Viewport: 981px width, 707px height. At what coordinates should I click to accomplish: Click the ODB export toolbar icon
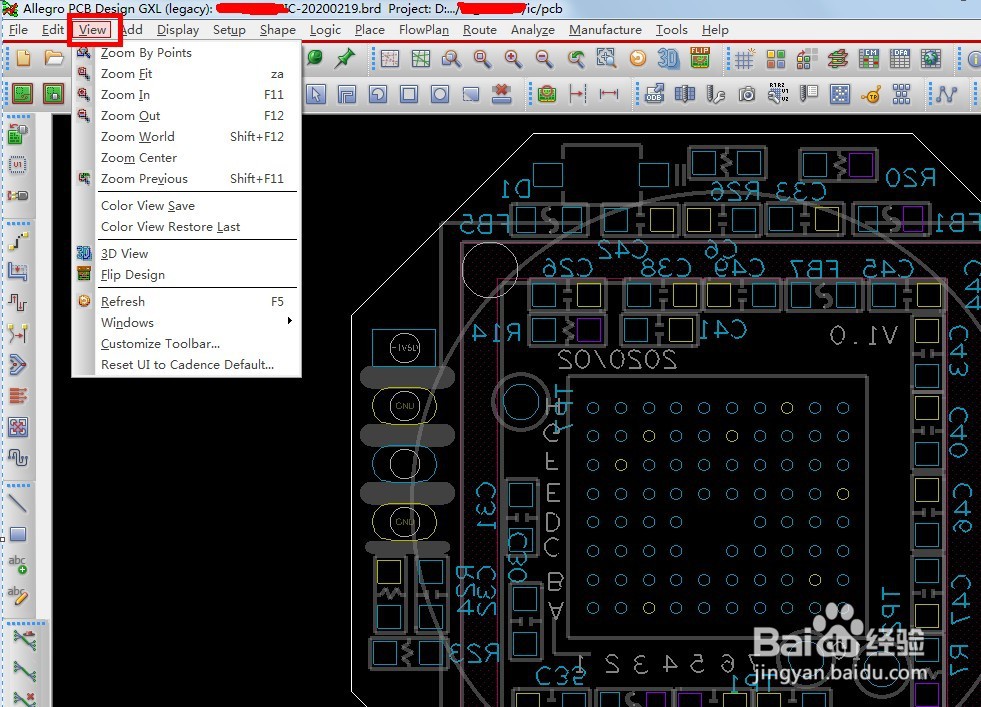pos(654,94)
